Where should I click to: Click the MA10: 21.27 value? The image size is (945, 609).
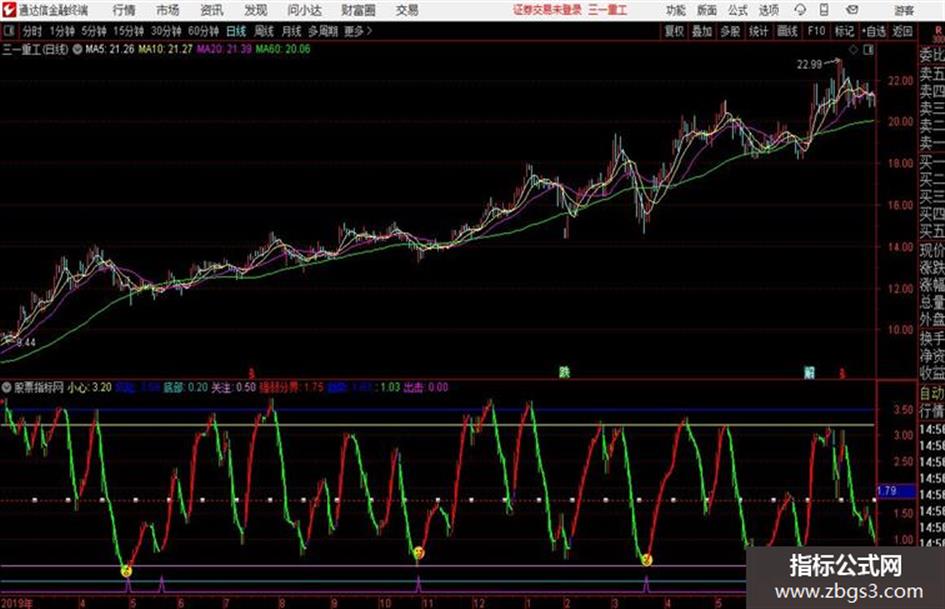point(165,49)
